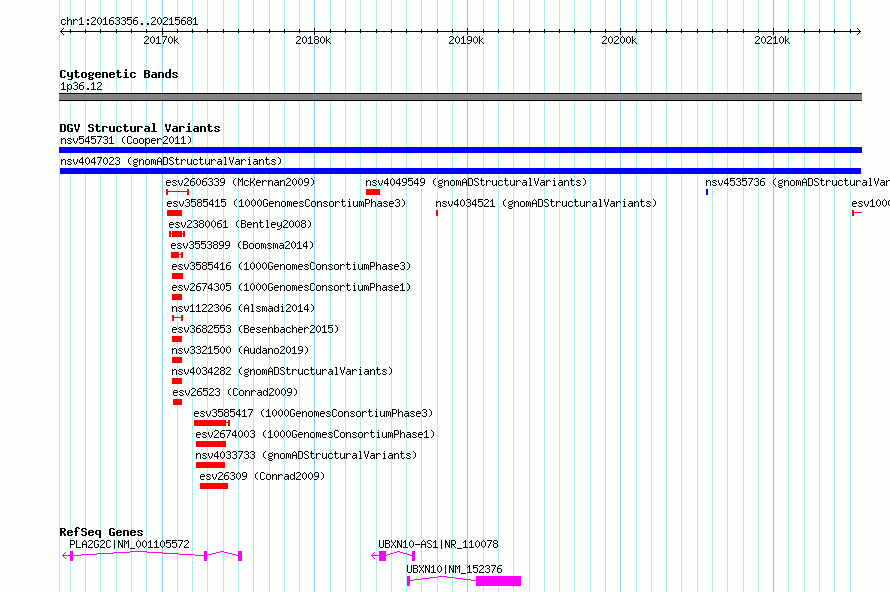Screen dimensions: 890x592
Task: Click the 20190k ruler position
Action: pos(466,40)
